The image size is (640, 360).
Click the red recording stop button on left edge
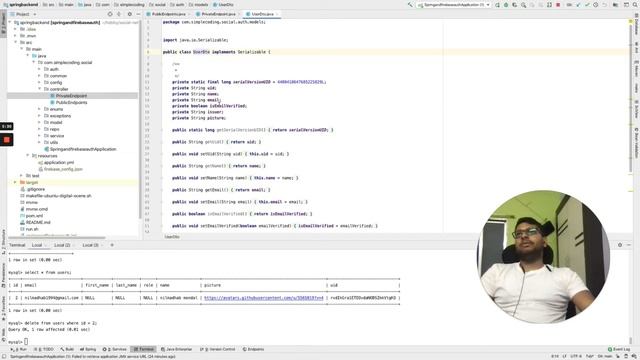click(x=7, y=140)
